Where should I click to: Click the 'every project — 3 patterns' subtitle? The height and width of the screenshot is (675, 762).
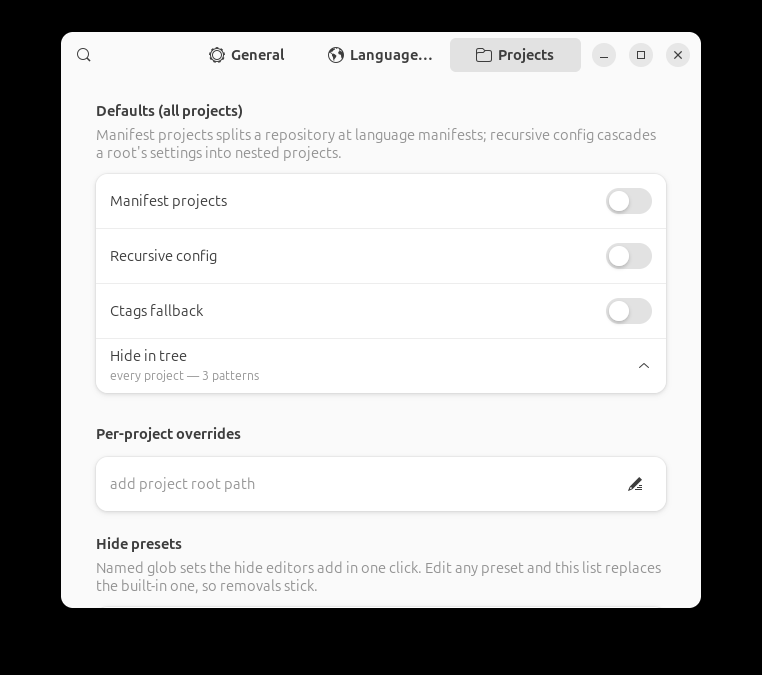click(x=185, y=376)
